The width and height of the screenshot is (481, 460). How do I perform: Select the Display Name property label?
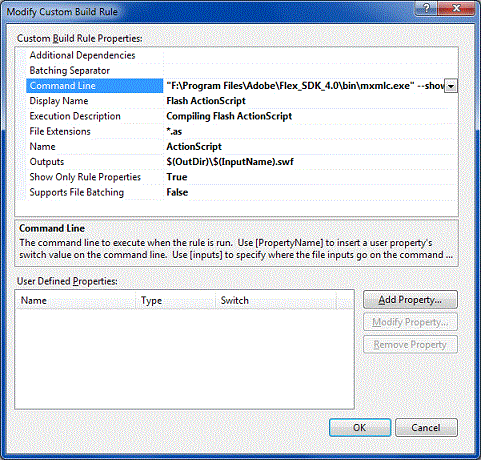pyautogui.click(x=59, y=101)
